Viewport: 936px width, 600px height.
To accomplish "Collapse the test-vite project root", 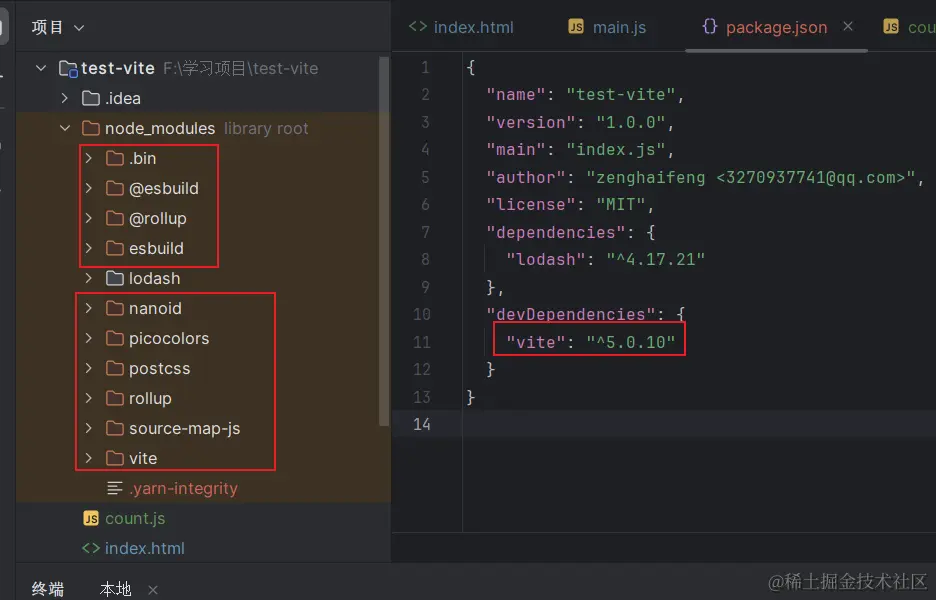I will click(41, 68).
